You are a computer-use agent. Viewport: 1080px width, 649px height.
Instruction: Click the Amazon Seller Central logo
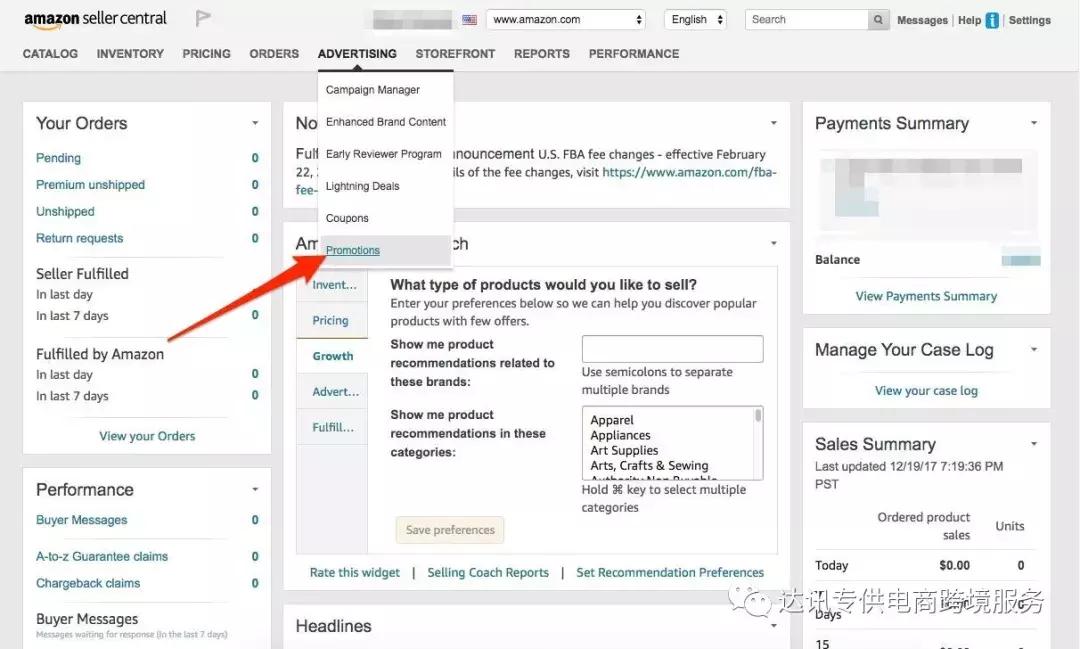(95, 19)
